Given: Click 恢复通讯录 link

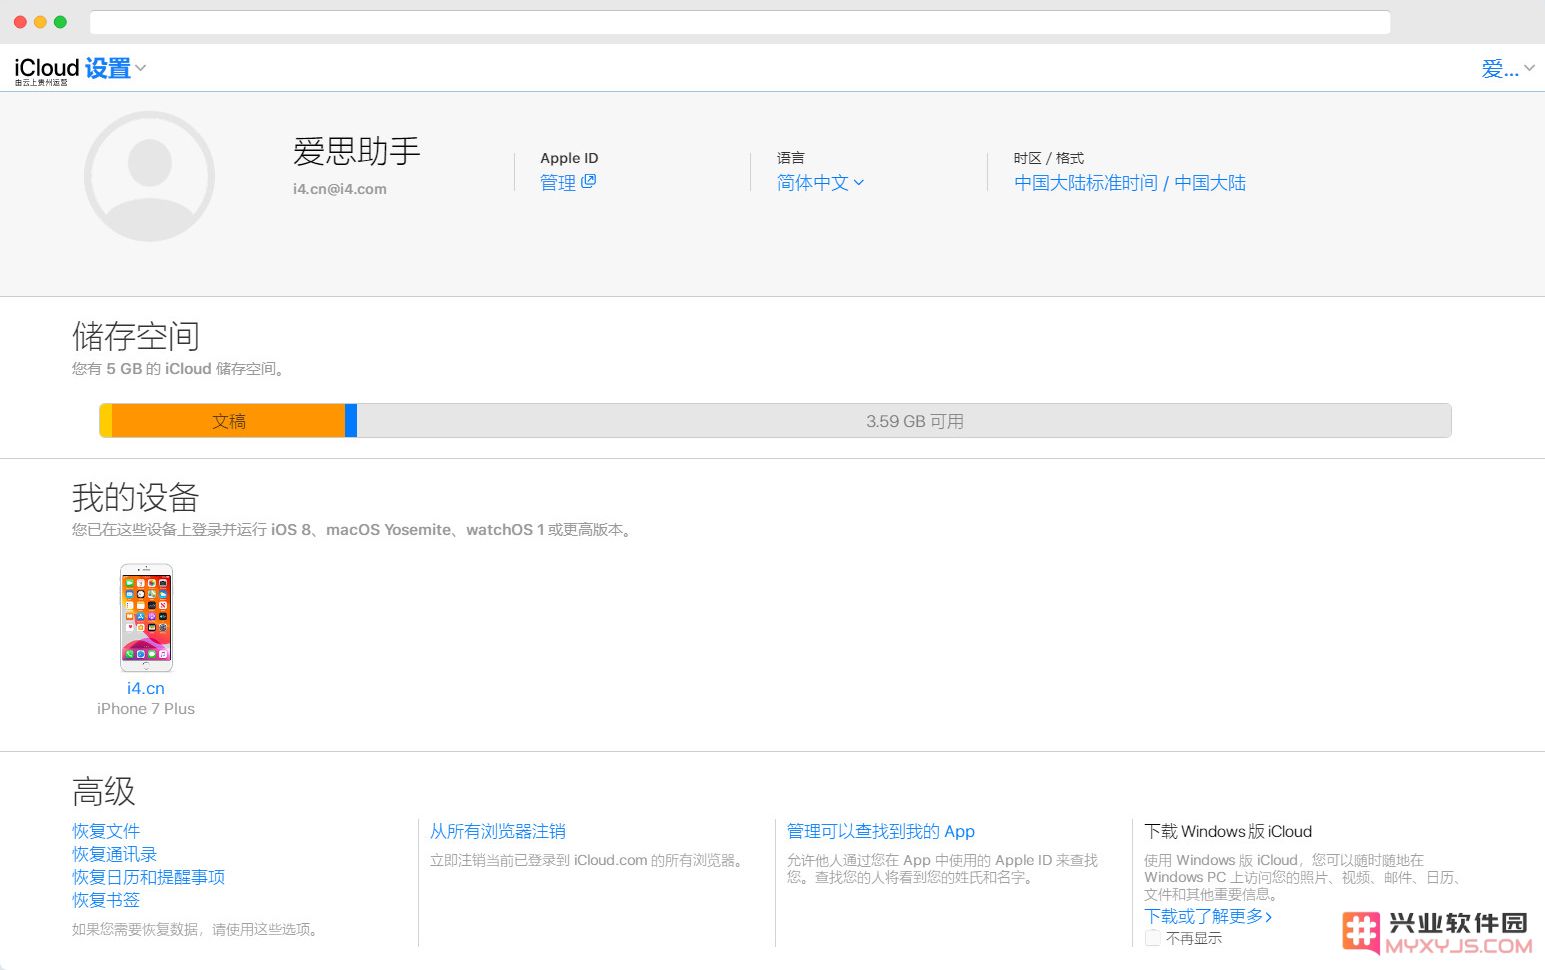Looking at the screenshot, I should point(115,854).
